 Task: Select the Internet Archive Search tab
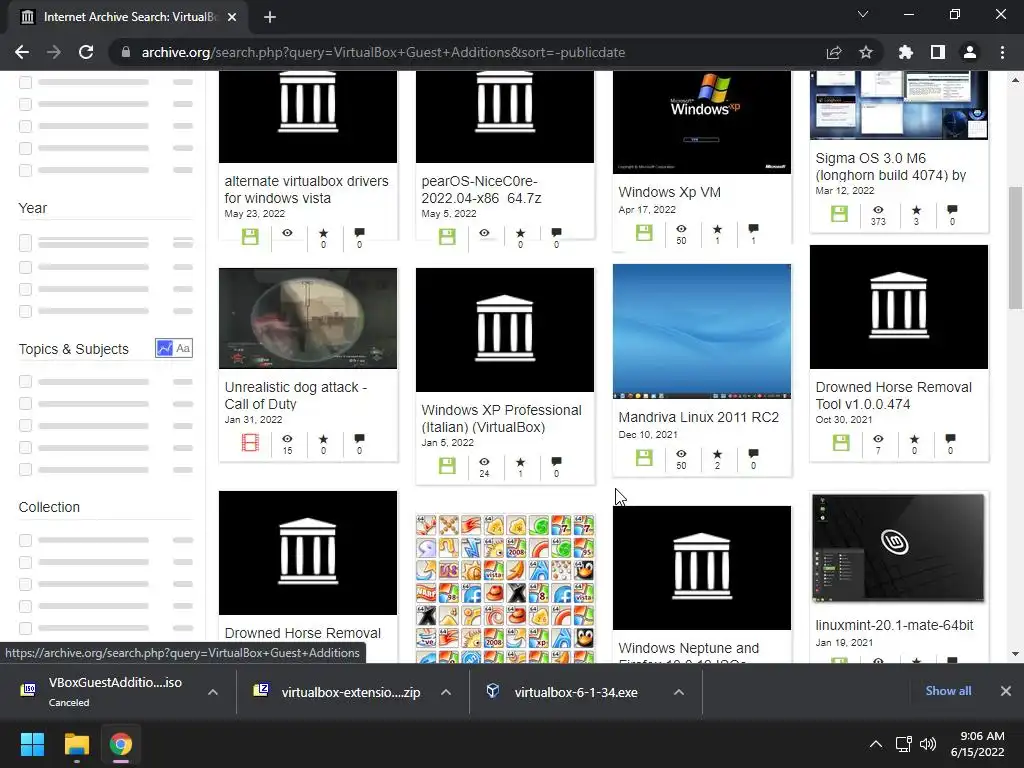coord(127,17)
